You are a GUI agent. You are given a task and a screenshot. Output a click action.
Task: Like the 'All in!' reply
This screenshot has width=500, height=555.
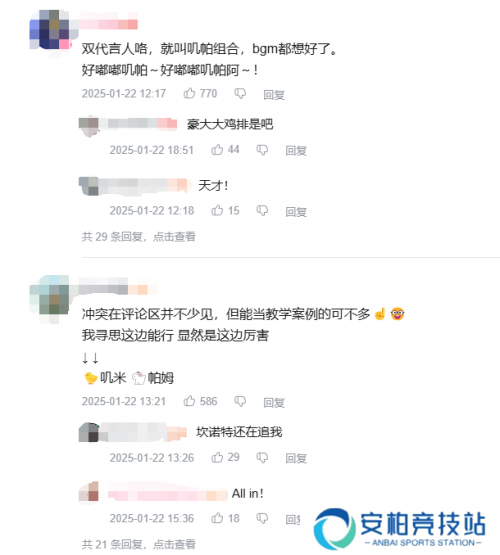[217, 518]
